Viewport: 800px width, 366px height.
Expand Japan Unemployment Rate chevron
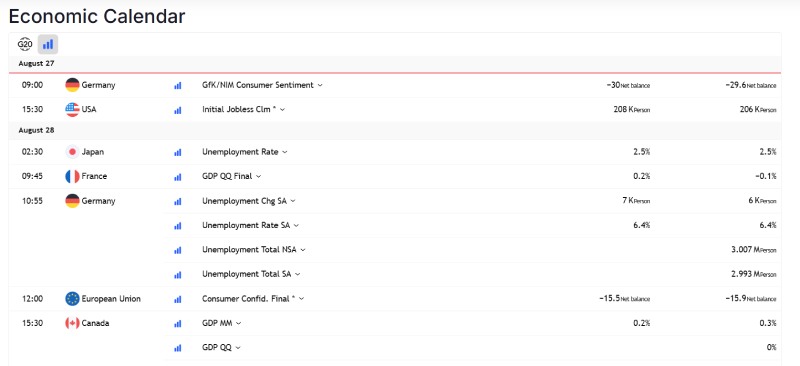(x=285, y=152)
